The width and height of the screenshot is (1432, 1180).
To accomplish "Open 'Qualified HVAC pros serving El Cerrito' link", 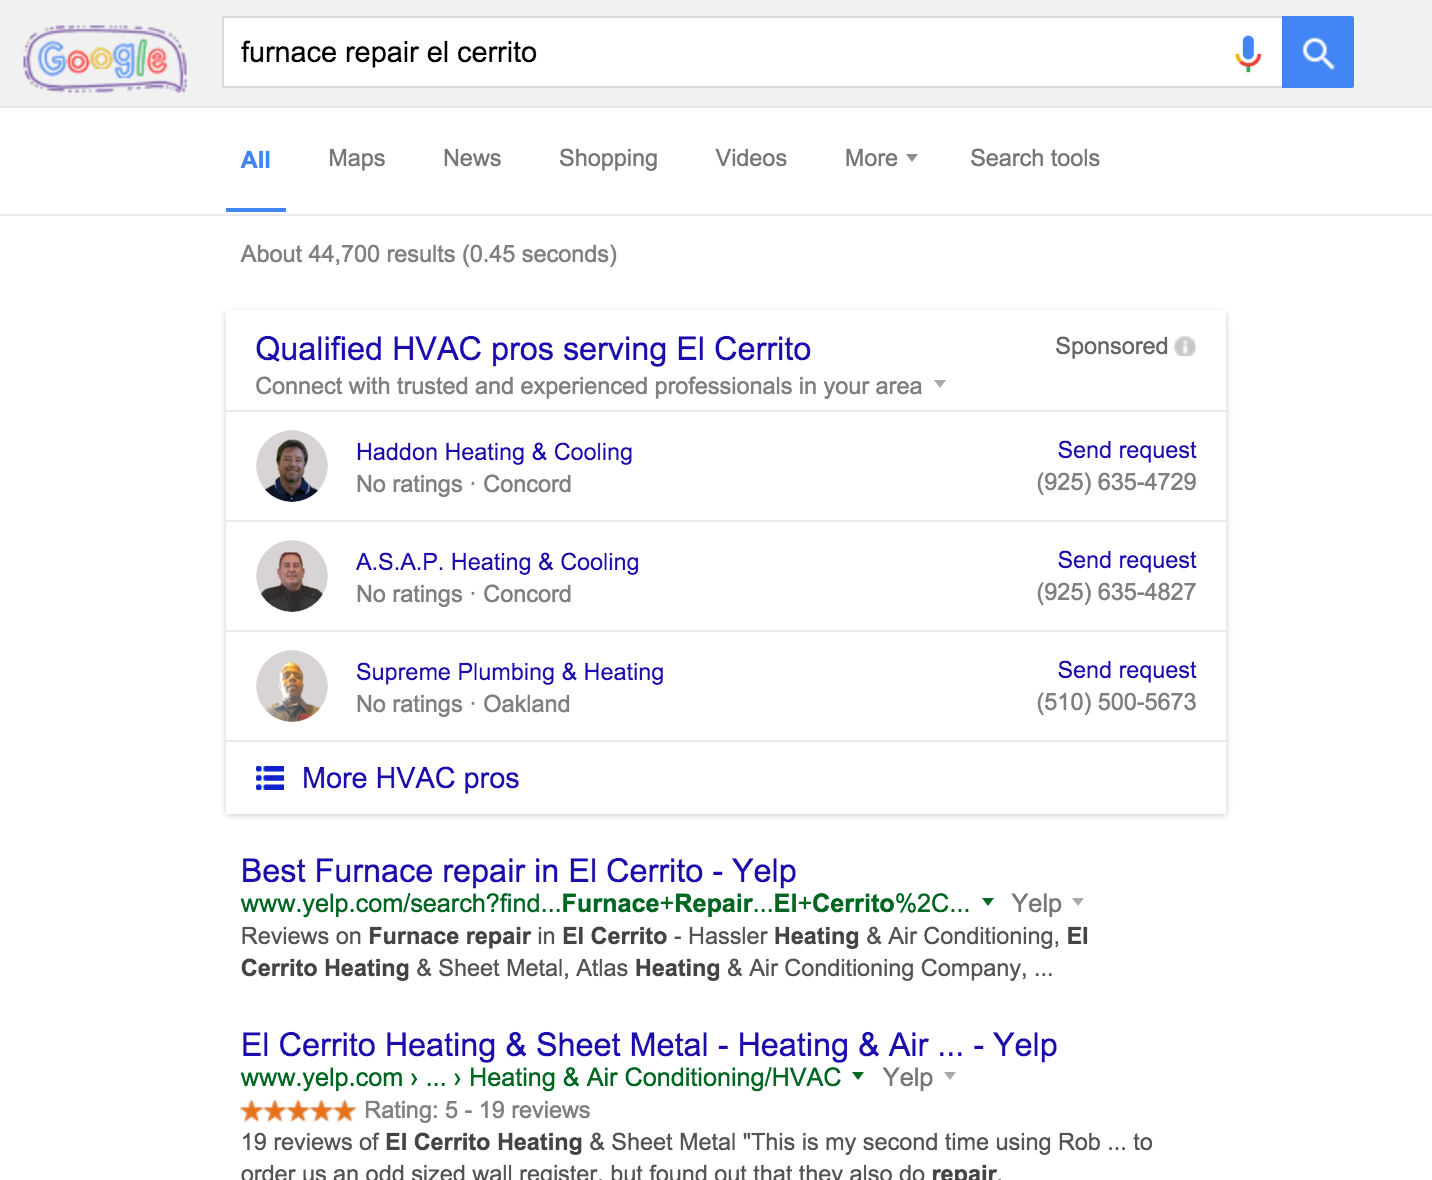I will tap(533, 349).
